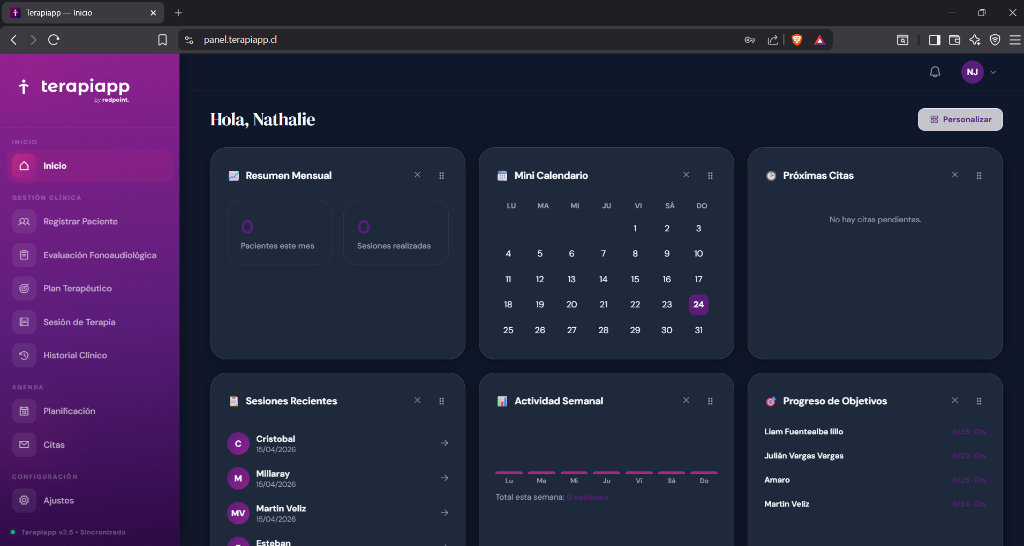Open Sesión de Terapia section
Viewport: 1024px width, 546px height.
pos(92,322)
